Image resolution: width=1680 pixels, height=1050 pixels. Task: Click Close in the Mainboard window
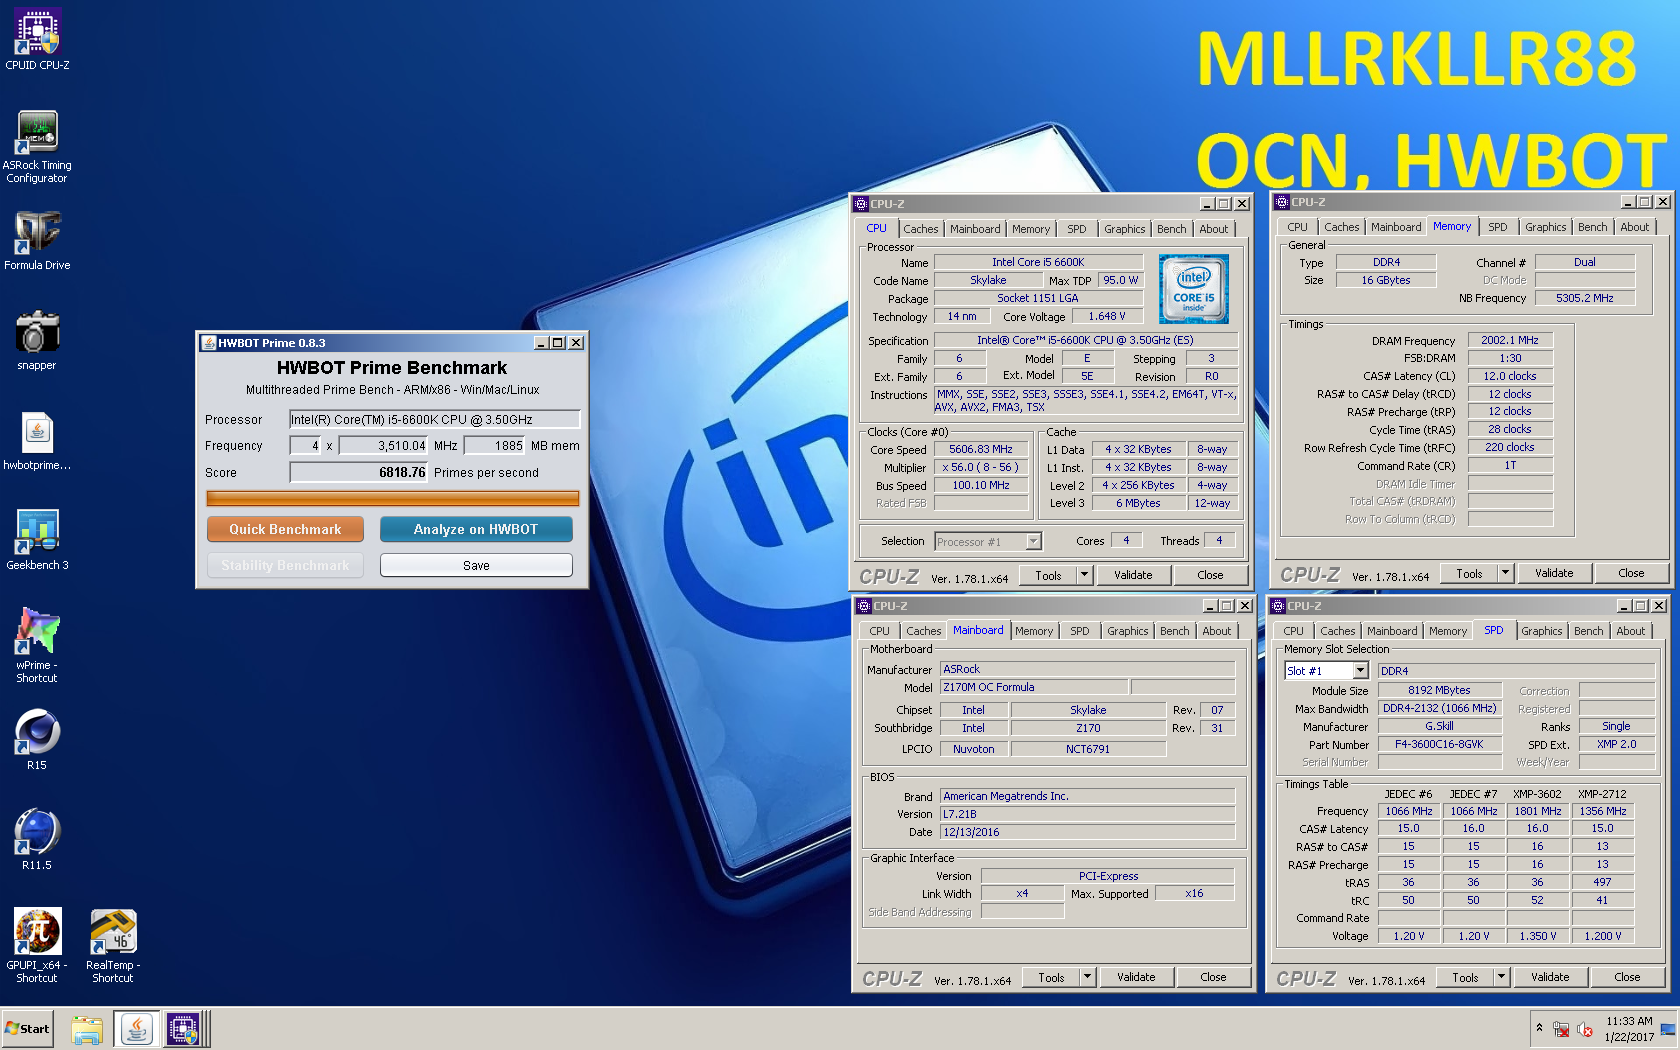1213,977
